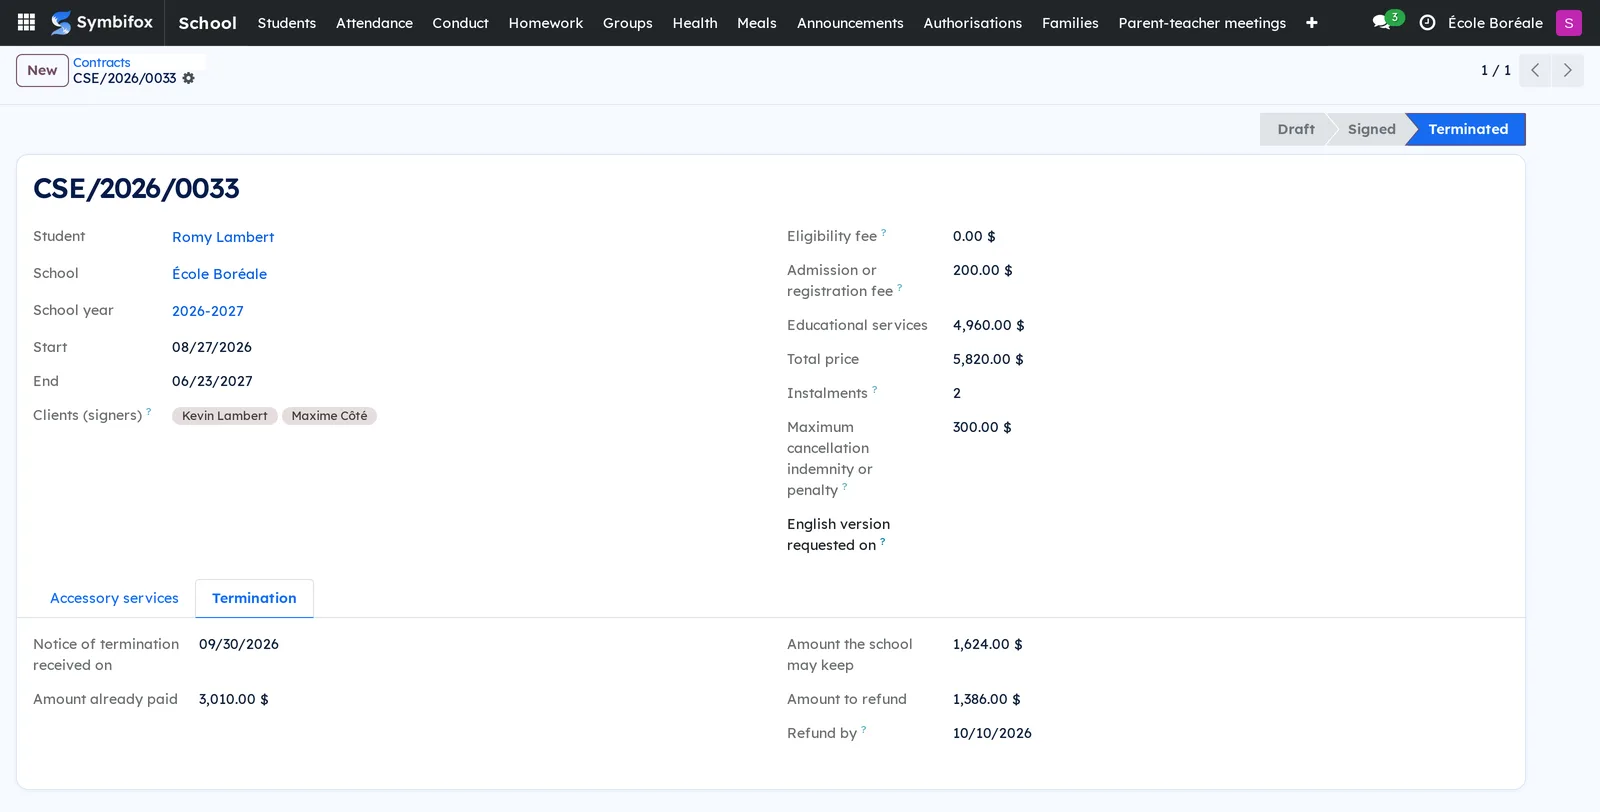Go back to Contracts breadcrumb
Viewport: 1600px width, 812px height.
[102, 62]
